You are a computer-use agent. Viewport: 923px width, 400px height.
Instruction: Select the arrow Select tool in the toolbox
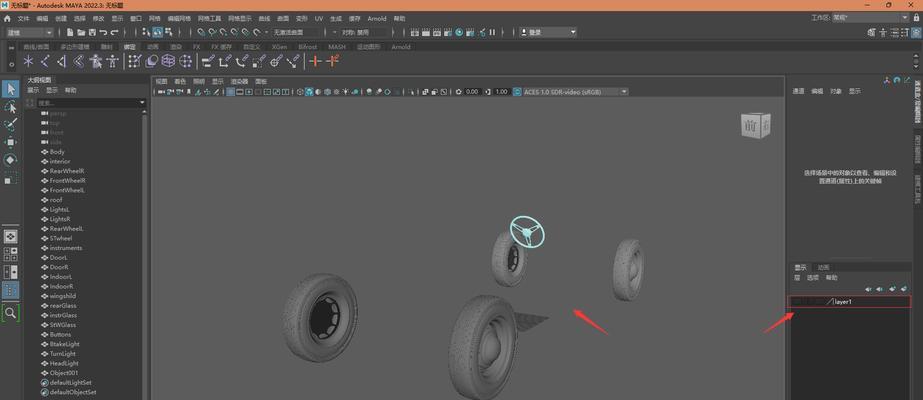pos(11,89)
